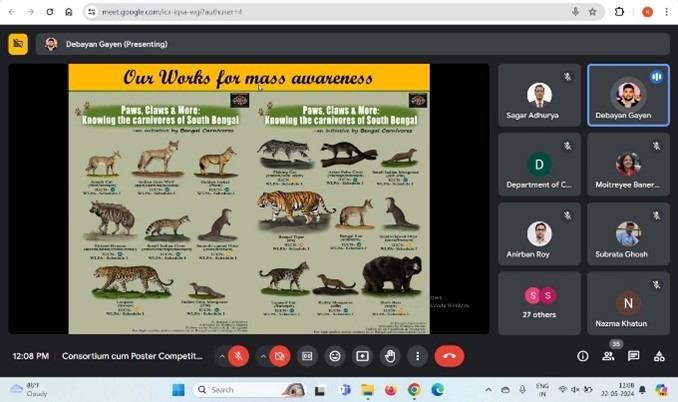Open the meeting details info icon
The image size is (678, 402).
[583, 356]
